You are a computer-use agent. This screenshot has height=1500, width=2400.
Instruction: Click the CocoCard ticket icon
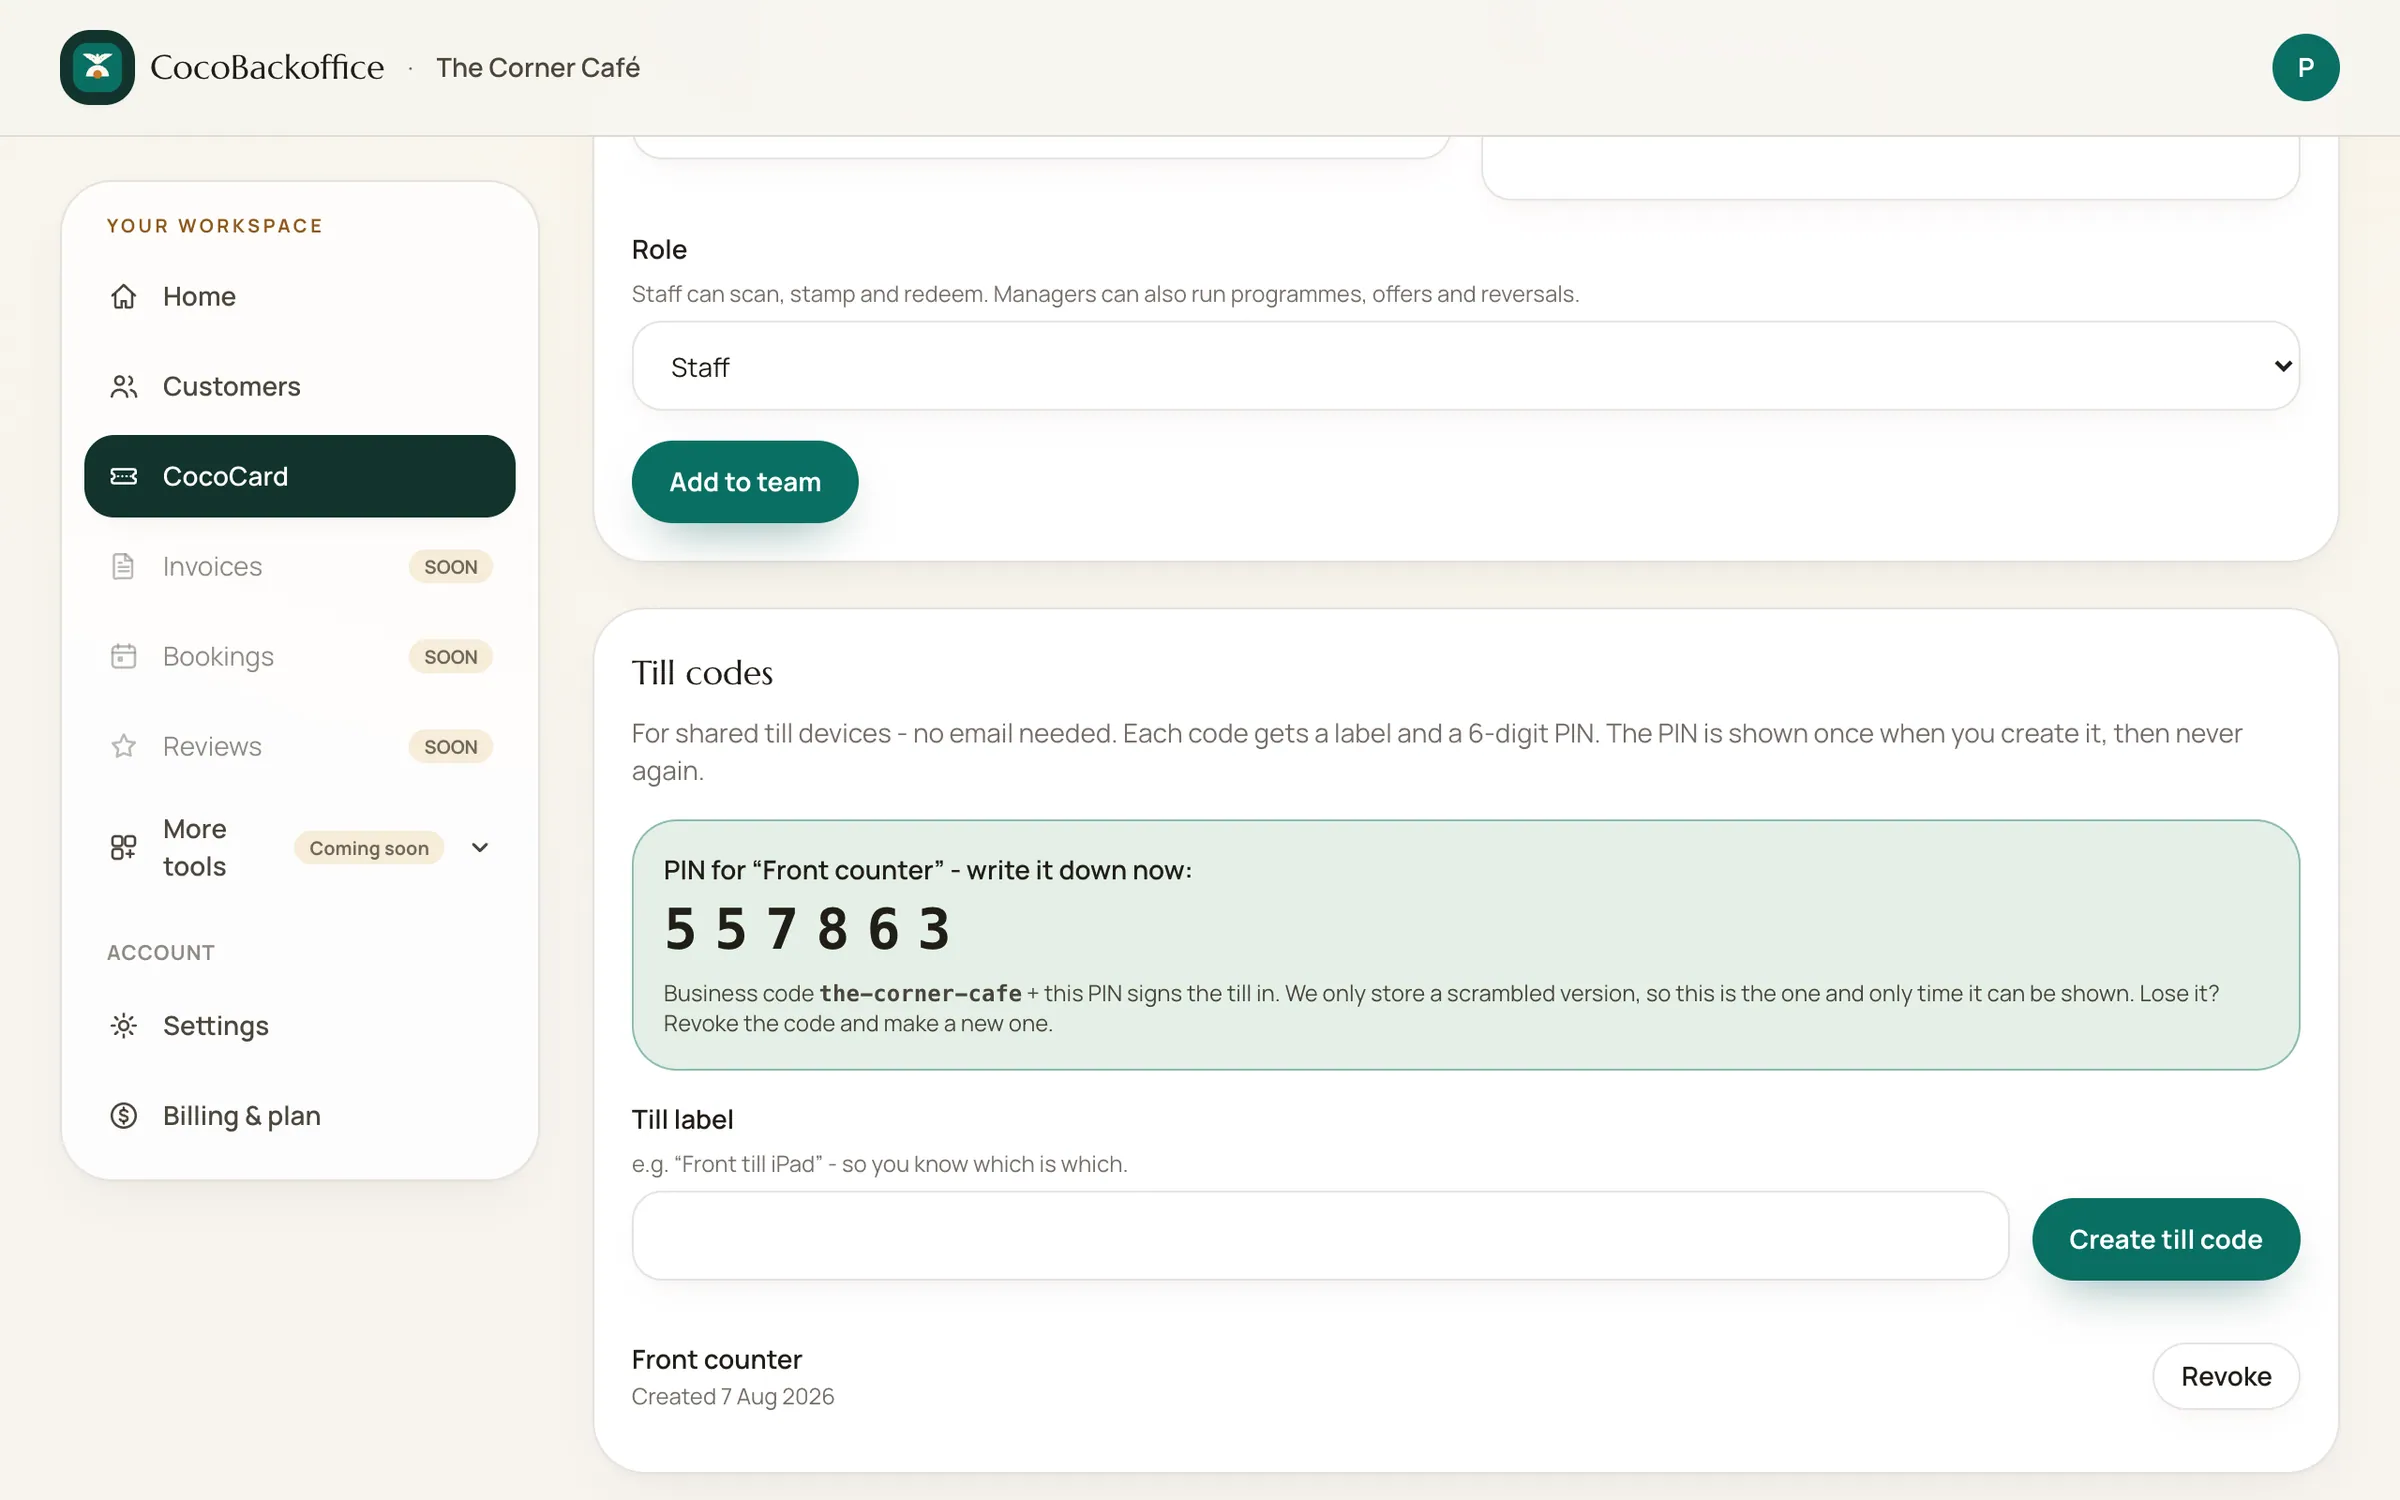click(x=123, y=476)
